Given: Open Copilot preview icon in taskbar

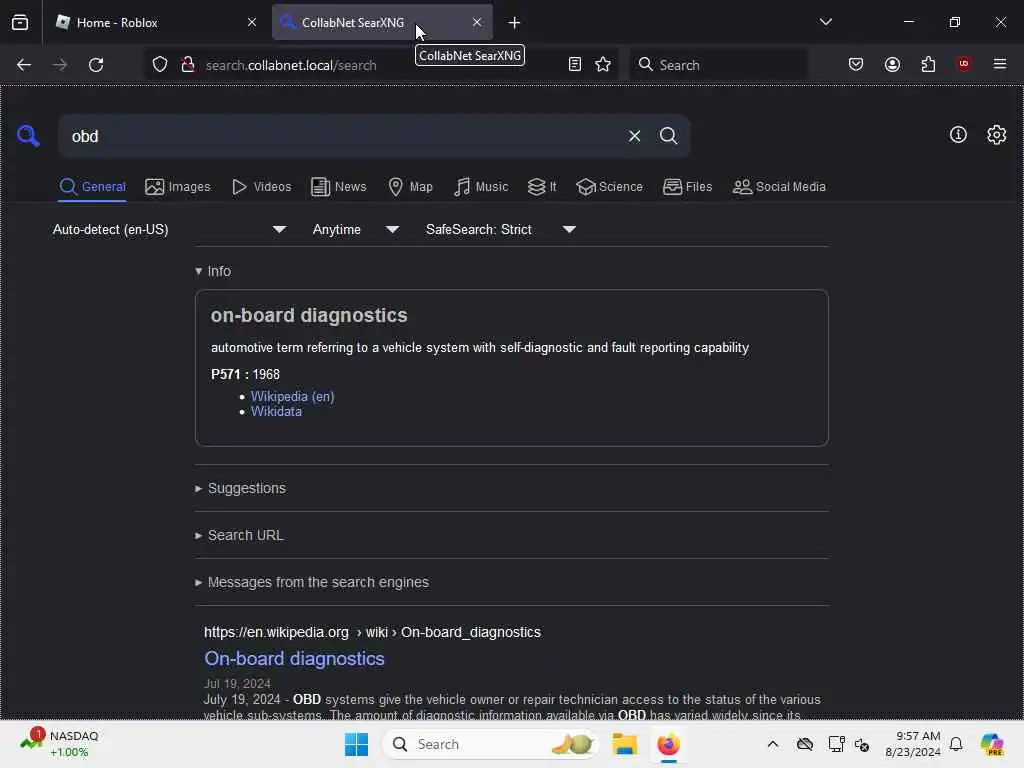Looking at the screenshot, I should 992,744.
